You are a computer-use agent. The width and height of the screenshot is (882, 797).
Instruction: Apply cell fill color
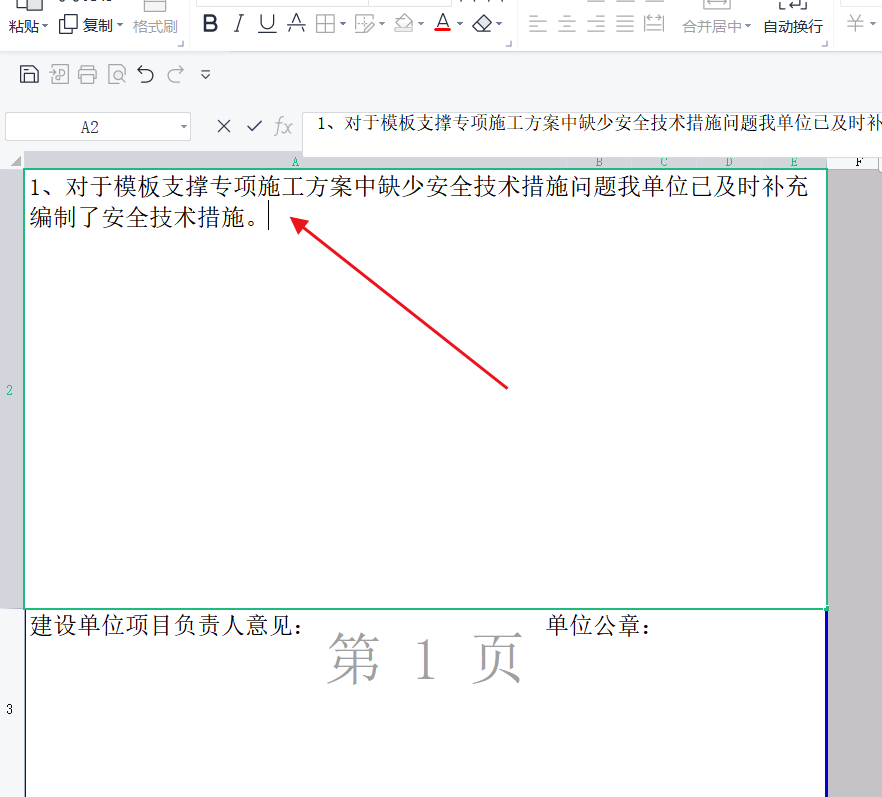click(x=404, y=24)
